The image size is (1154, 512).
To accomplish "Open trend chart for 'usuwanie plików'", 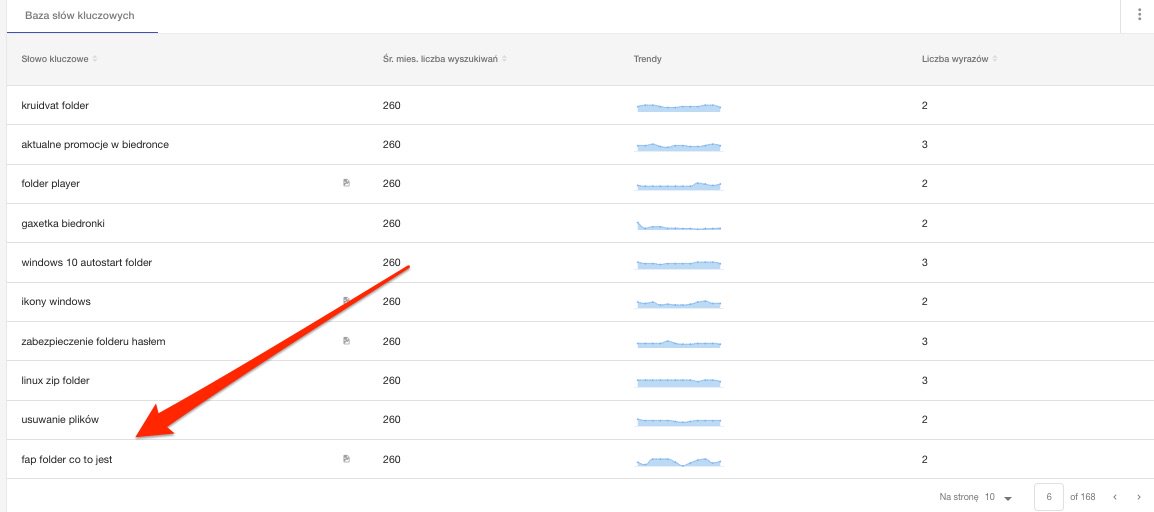I will [679, 422].
